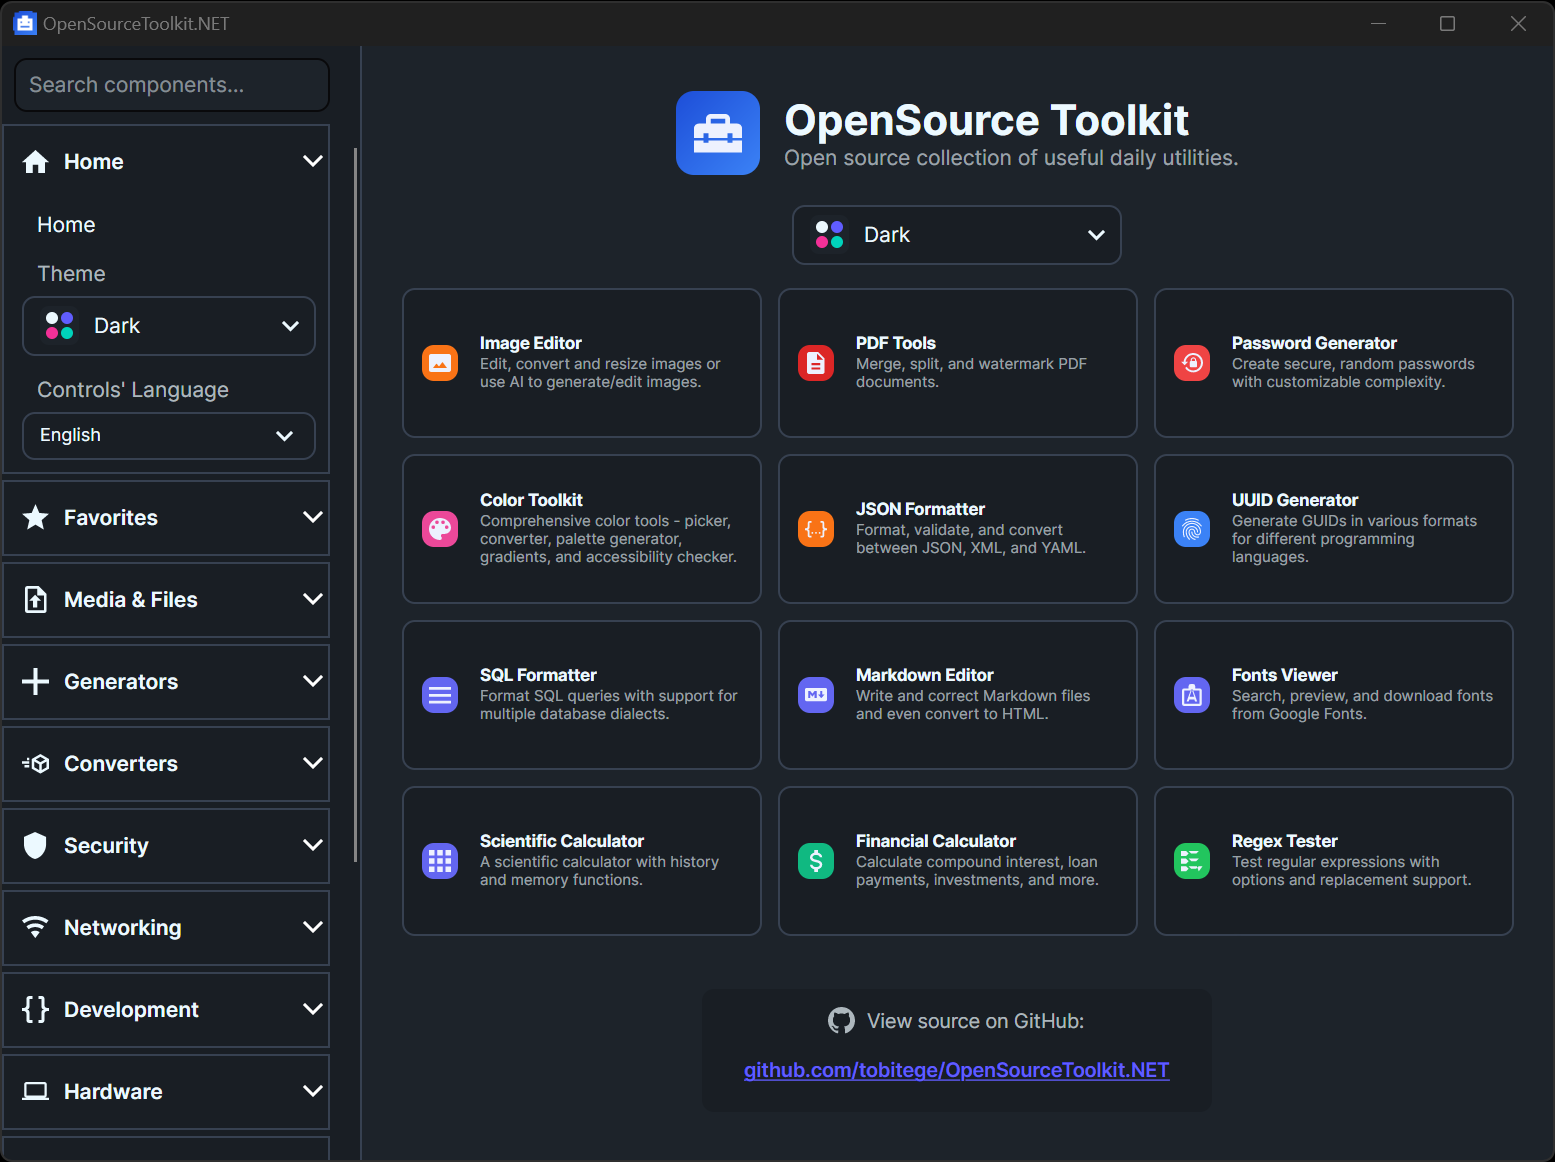Open the Color Toolkit
1555x1162 pixels.
tap(581, 529)
